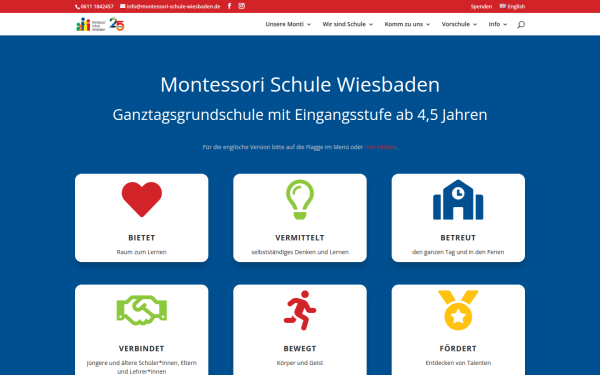The image size is (600, 375).
Task: Click 'selbstständiges Denken und Lernen' text
Action: click(x=300, y=252)
